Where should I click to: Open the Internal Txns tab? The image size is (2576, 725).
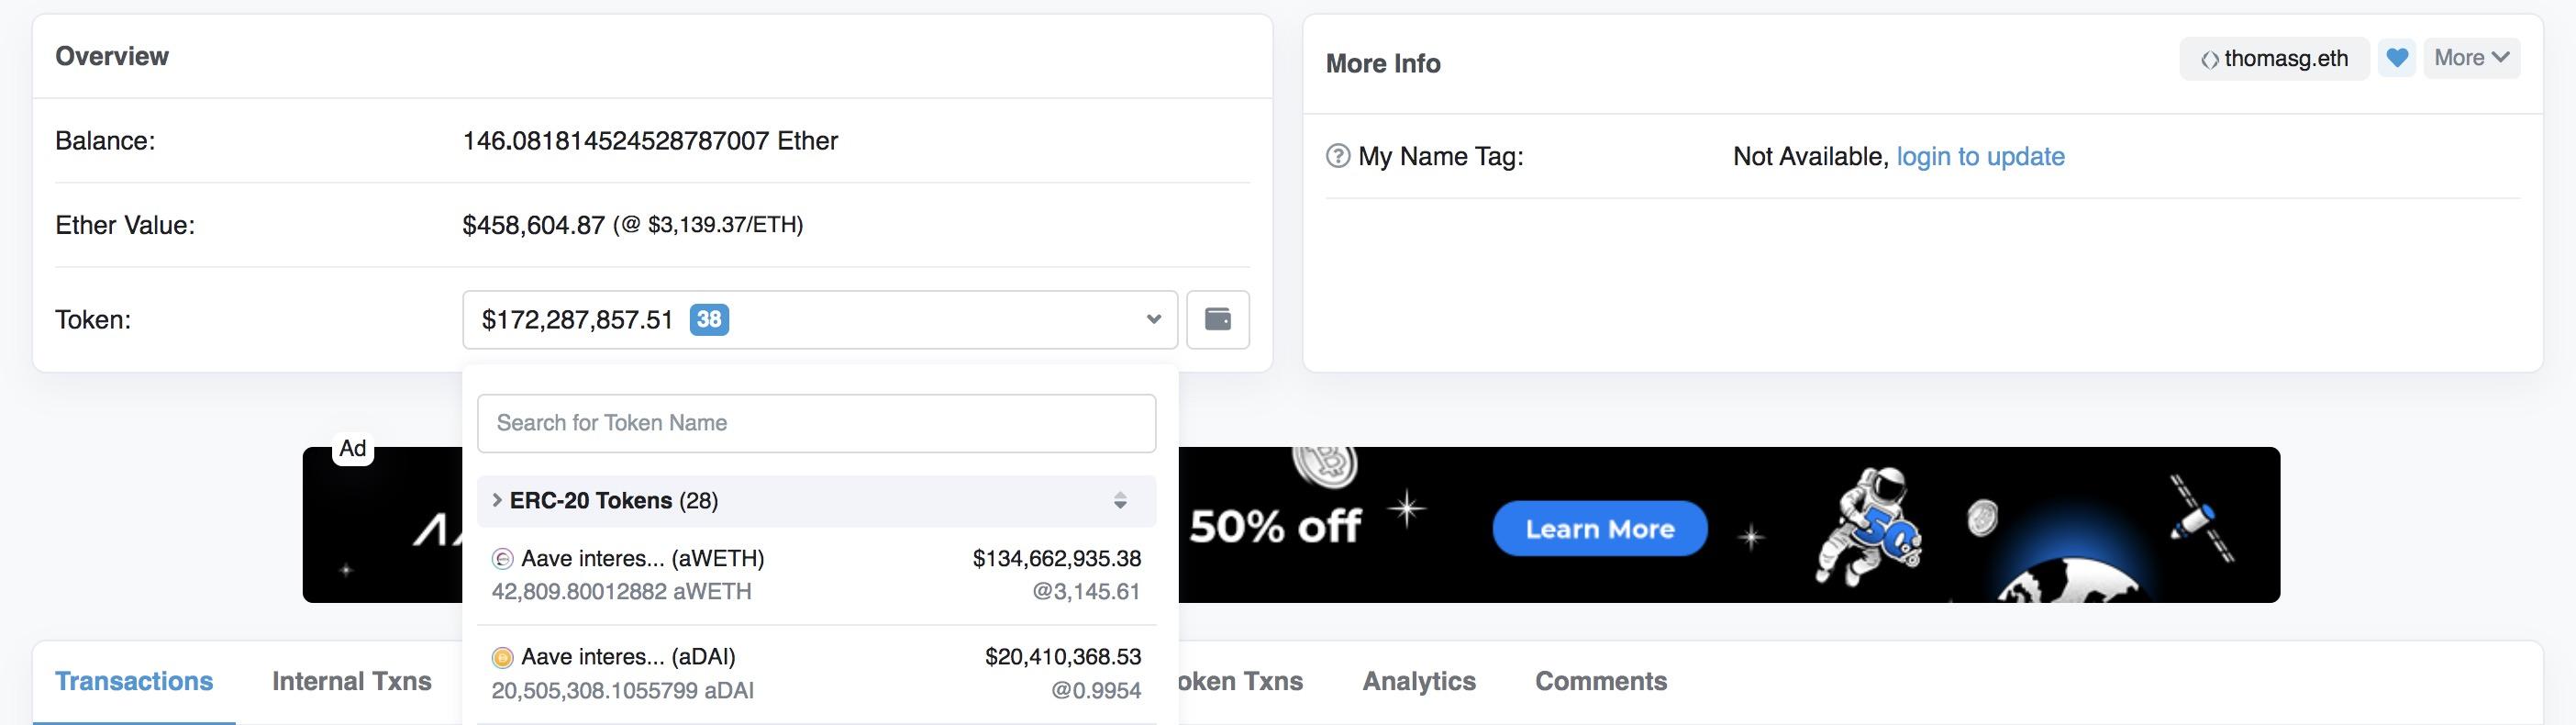pos(352,681)
